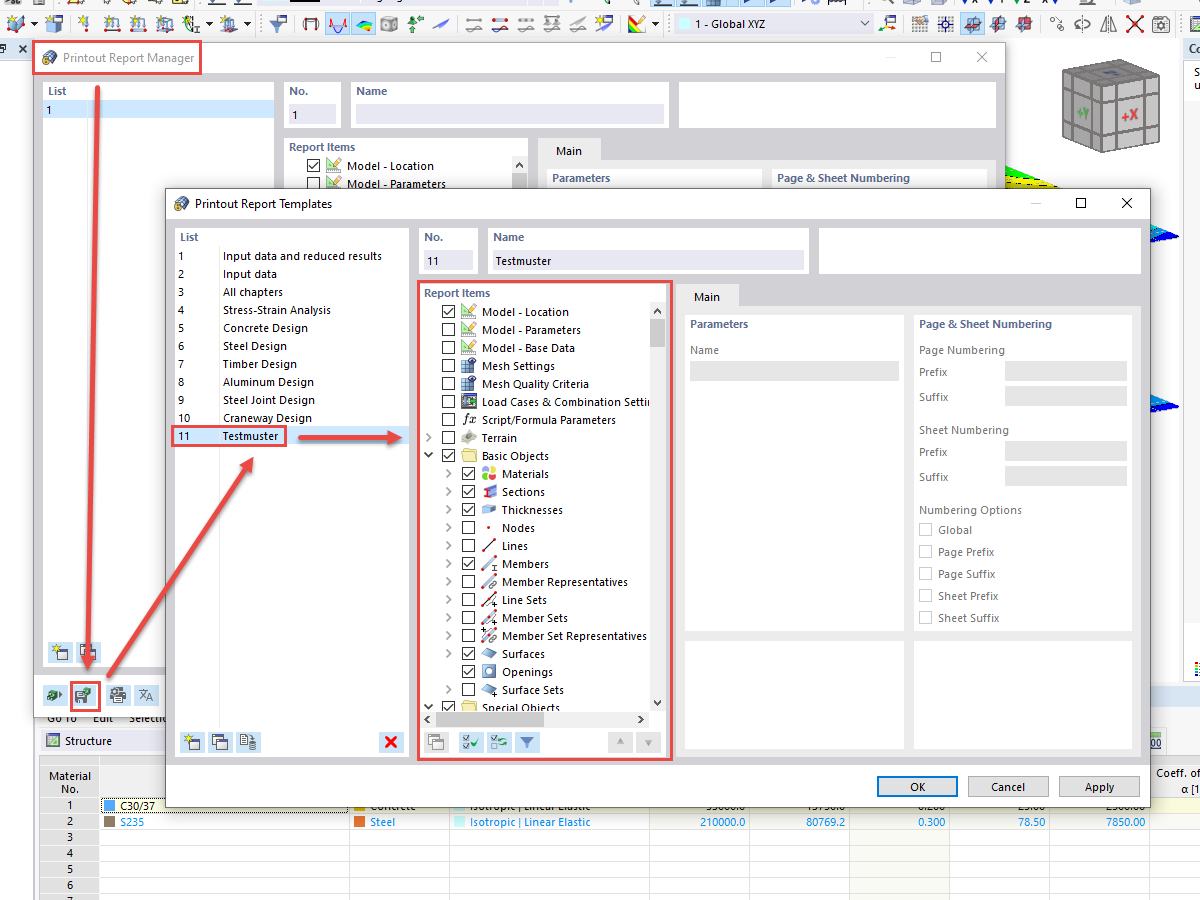Open the Global XYZ coordinate system dropdown
This screenshot has height=900, width=1200.
865,23
